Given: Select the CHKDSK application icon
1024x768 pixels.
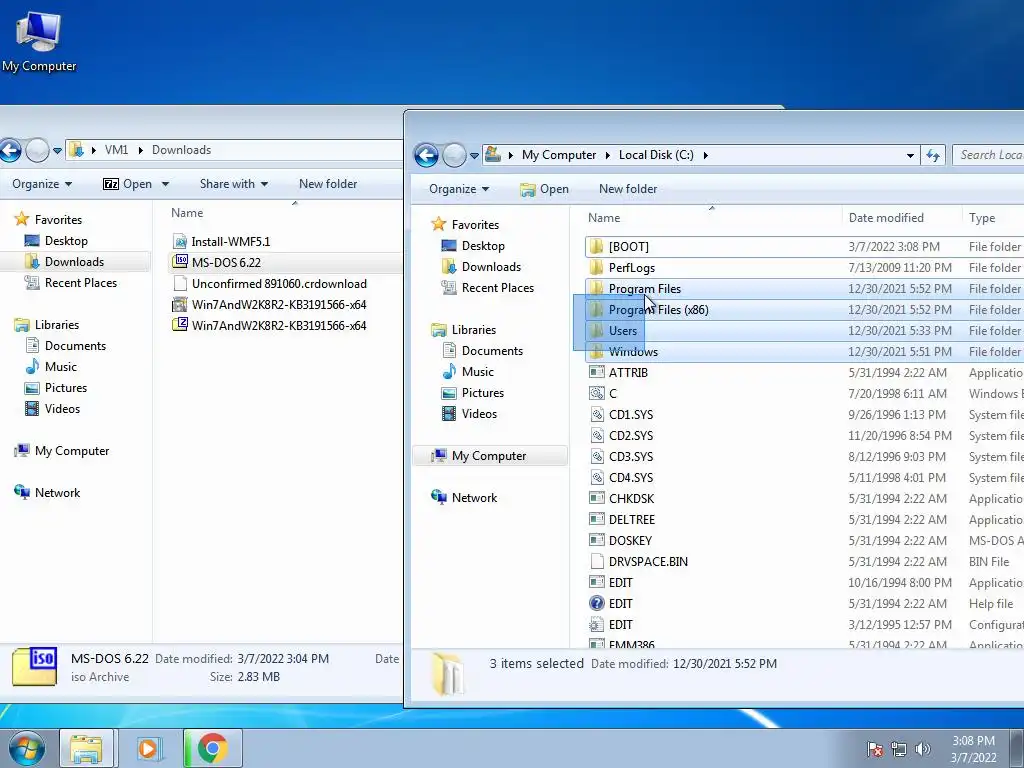Looking at the screenshot, I should [x=596, y=498].
